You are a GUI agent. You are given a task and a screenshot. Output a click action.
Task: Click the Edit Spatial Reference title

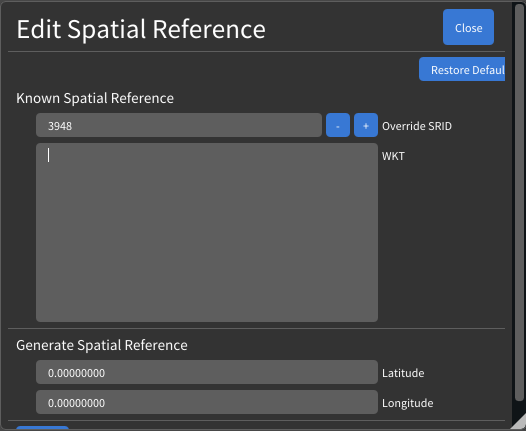141,29
